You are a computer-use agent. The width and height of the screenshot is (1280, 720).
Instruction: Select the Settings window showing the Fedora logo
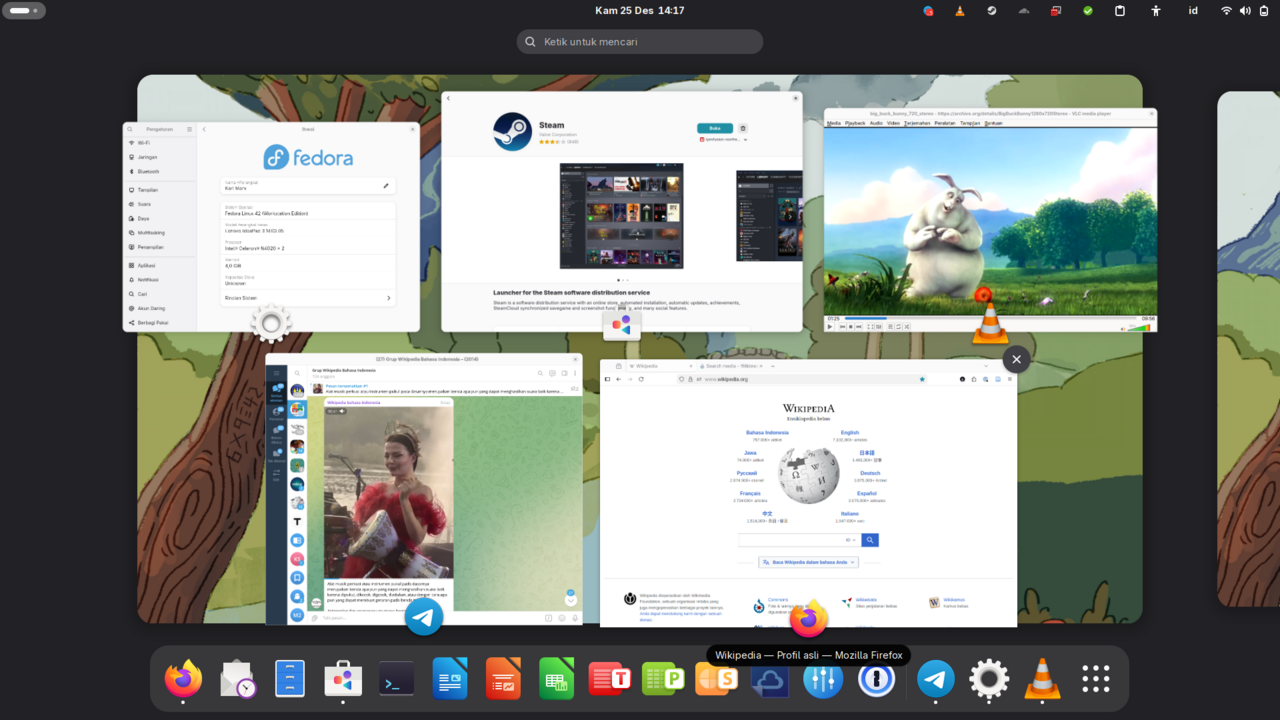pos(271,227)
